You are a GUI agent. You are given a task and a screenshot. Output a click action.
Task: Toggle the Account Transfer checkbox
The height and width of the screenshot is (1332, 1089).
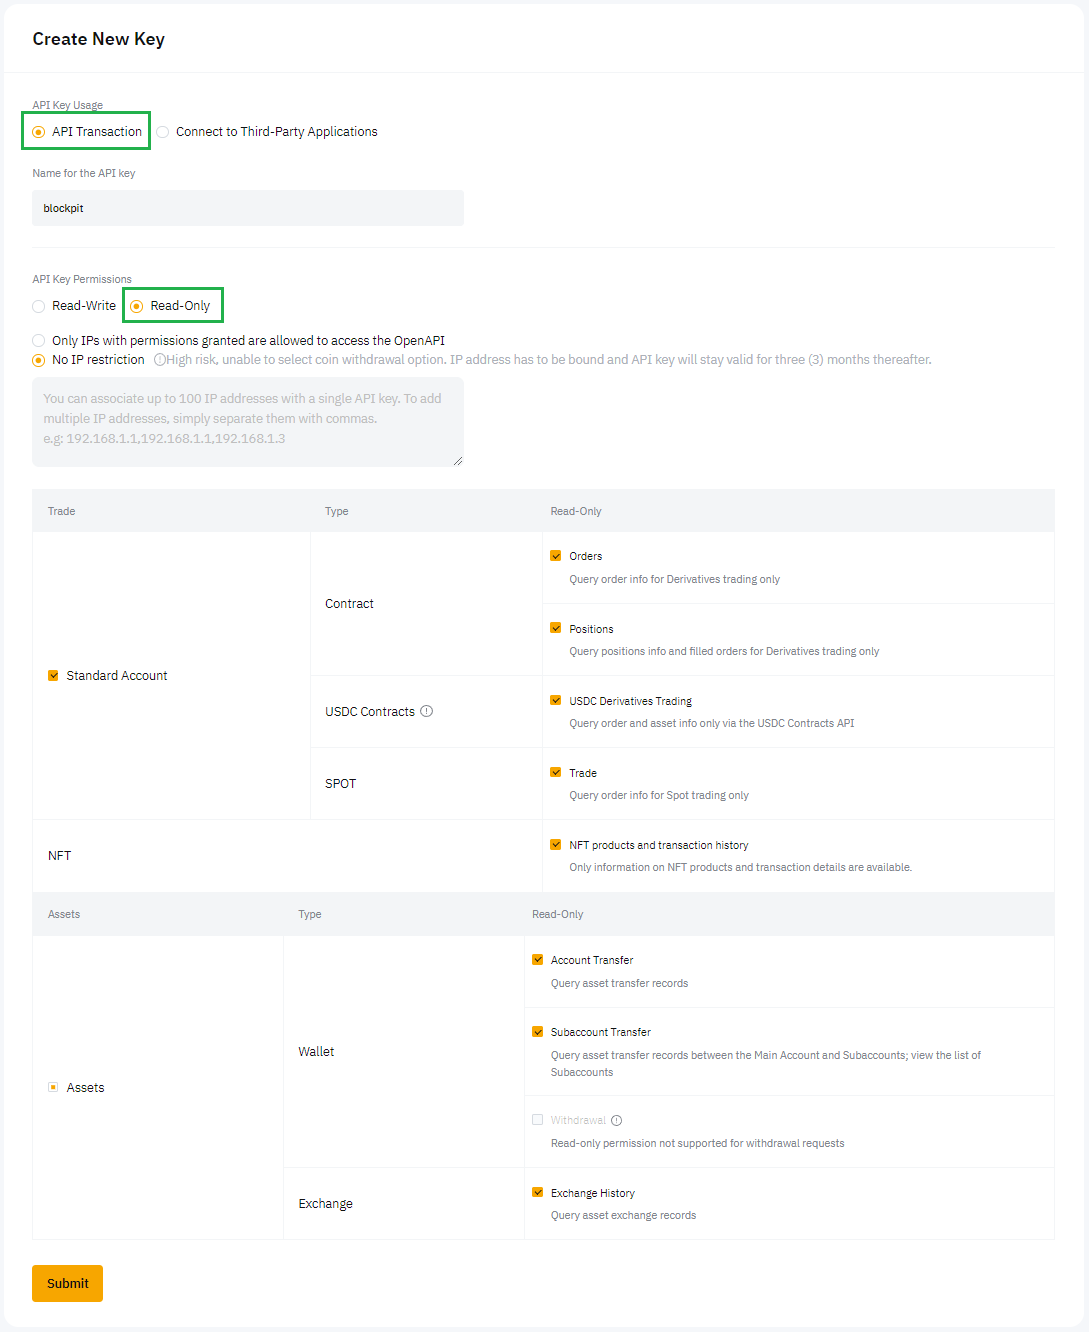(x=538, y=959)
